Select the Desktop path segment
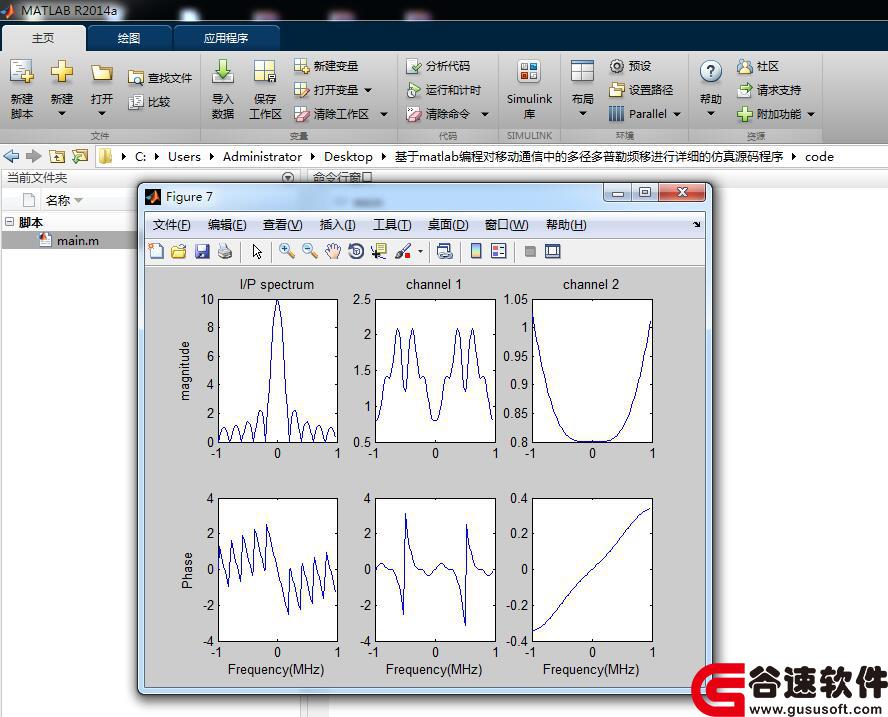The width and height of the screenshot is (888, 717). (x=348, y=156)
